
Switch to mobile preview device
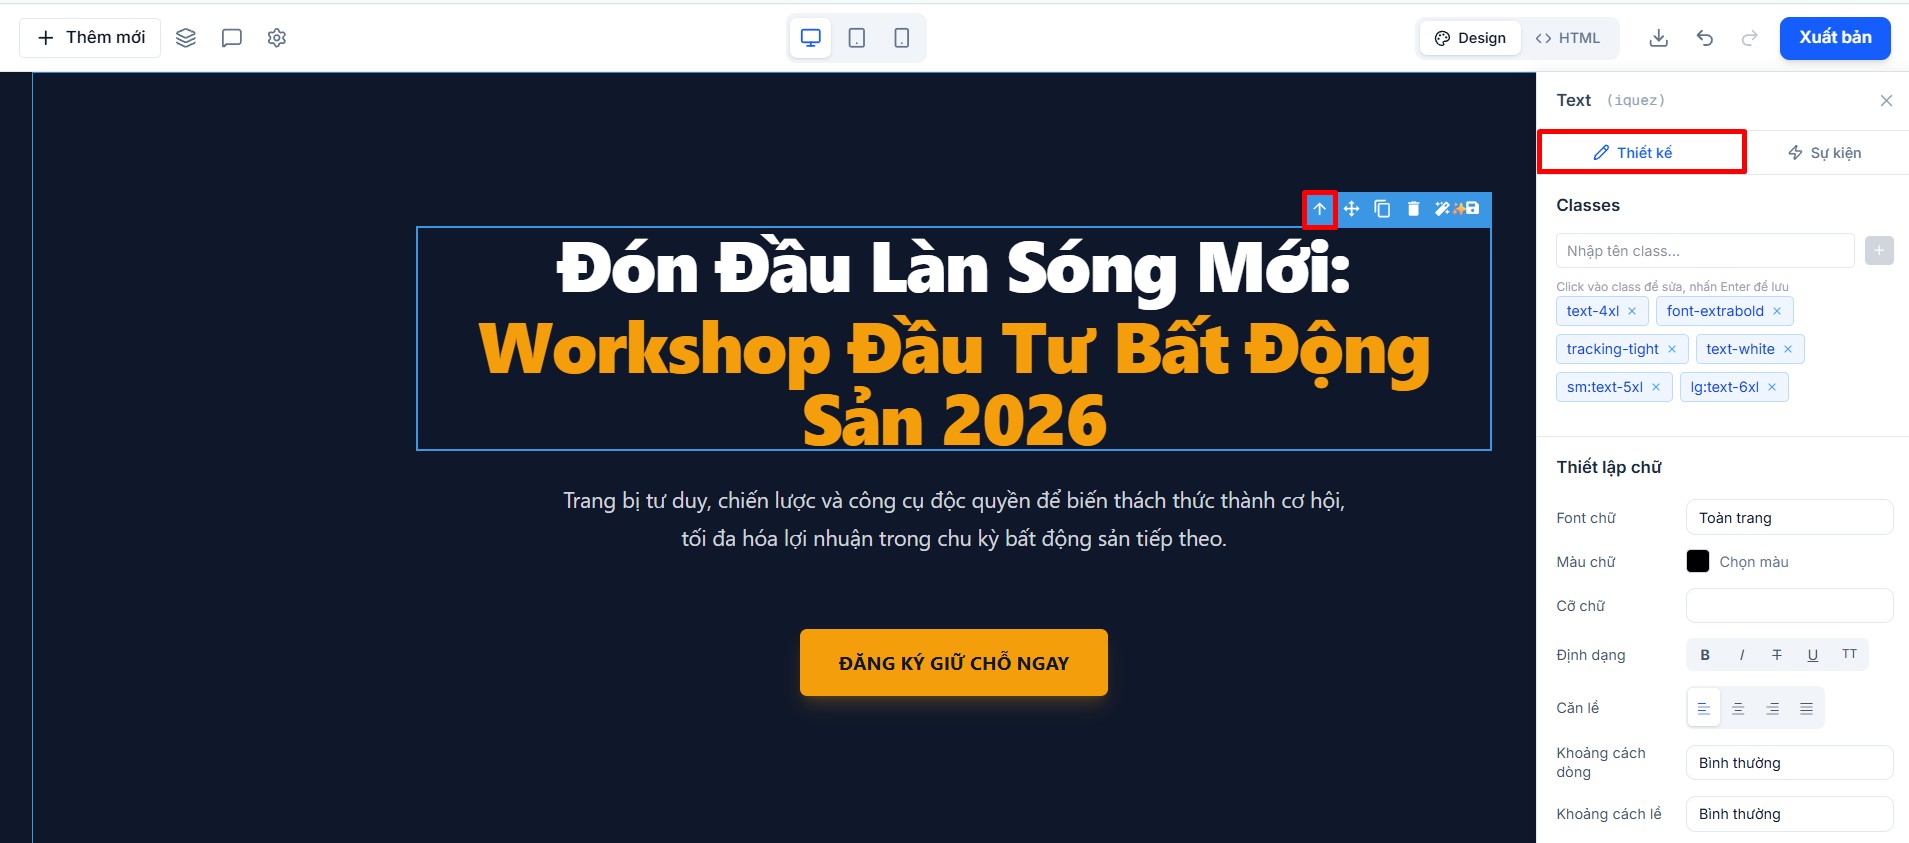point(902,38)
